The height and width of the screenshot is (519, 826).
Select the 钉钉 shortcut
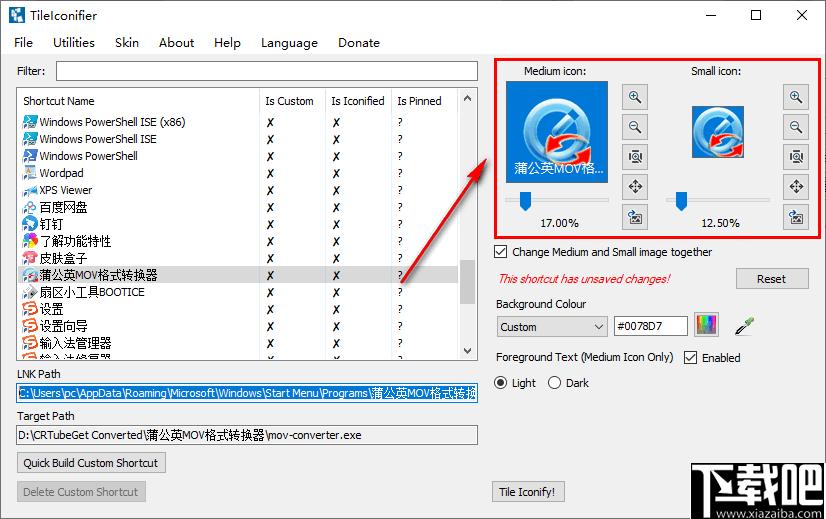[x=240, y=224]
